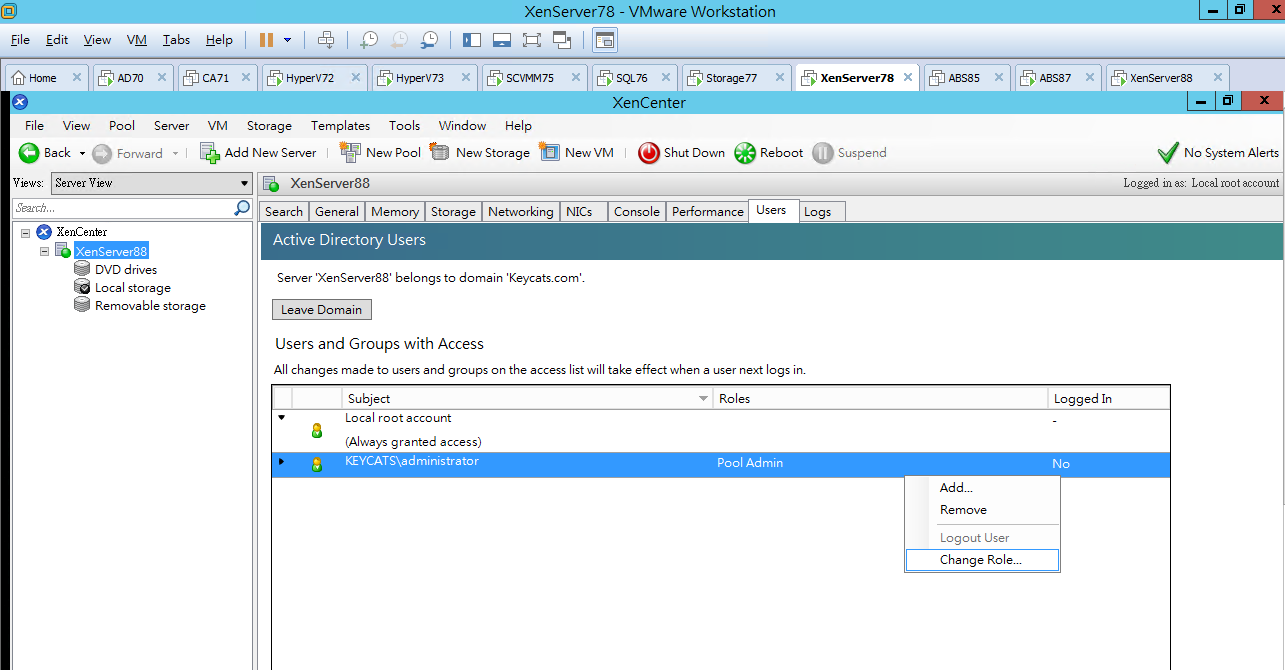The height and width of the screenshot is (670, 1286).
Task: Open the Forward history dropdown arrow
Action: 176,153
